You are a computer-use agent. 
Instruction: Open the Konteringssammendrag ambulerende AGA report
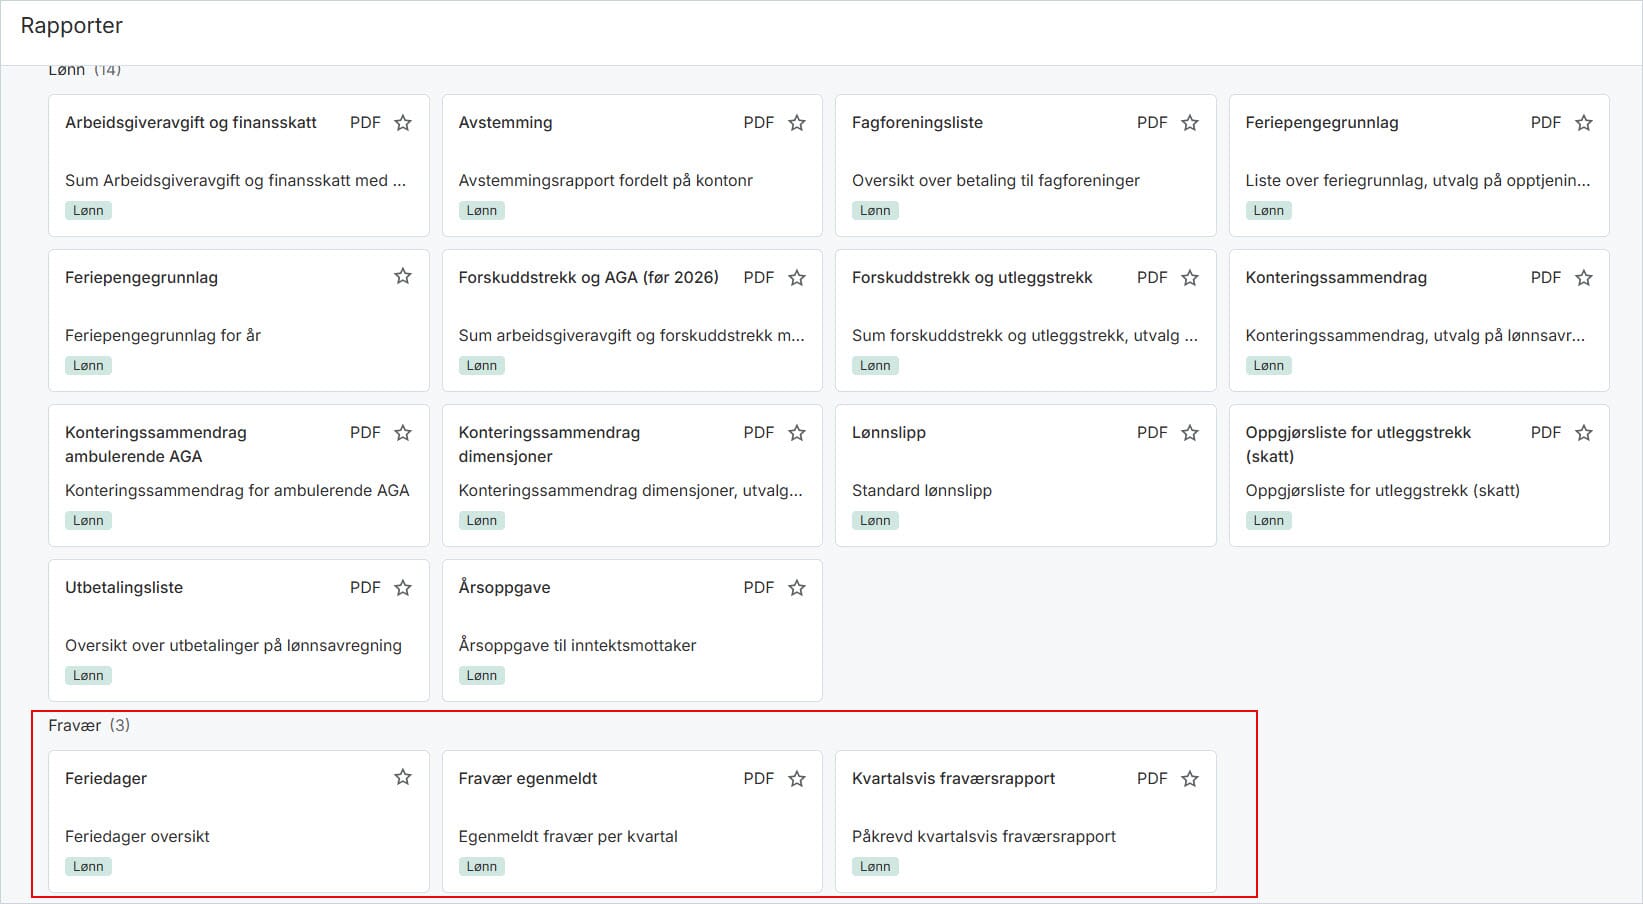239,475
